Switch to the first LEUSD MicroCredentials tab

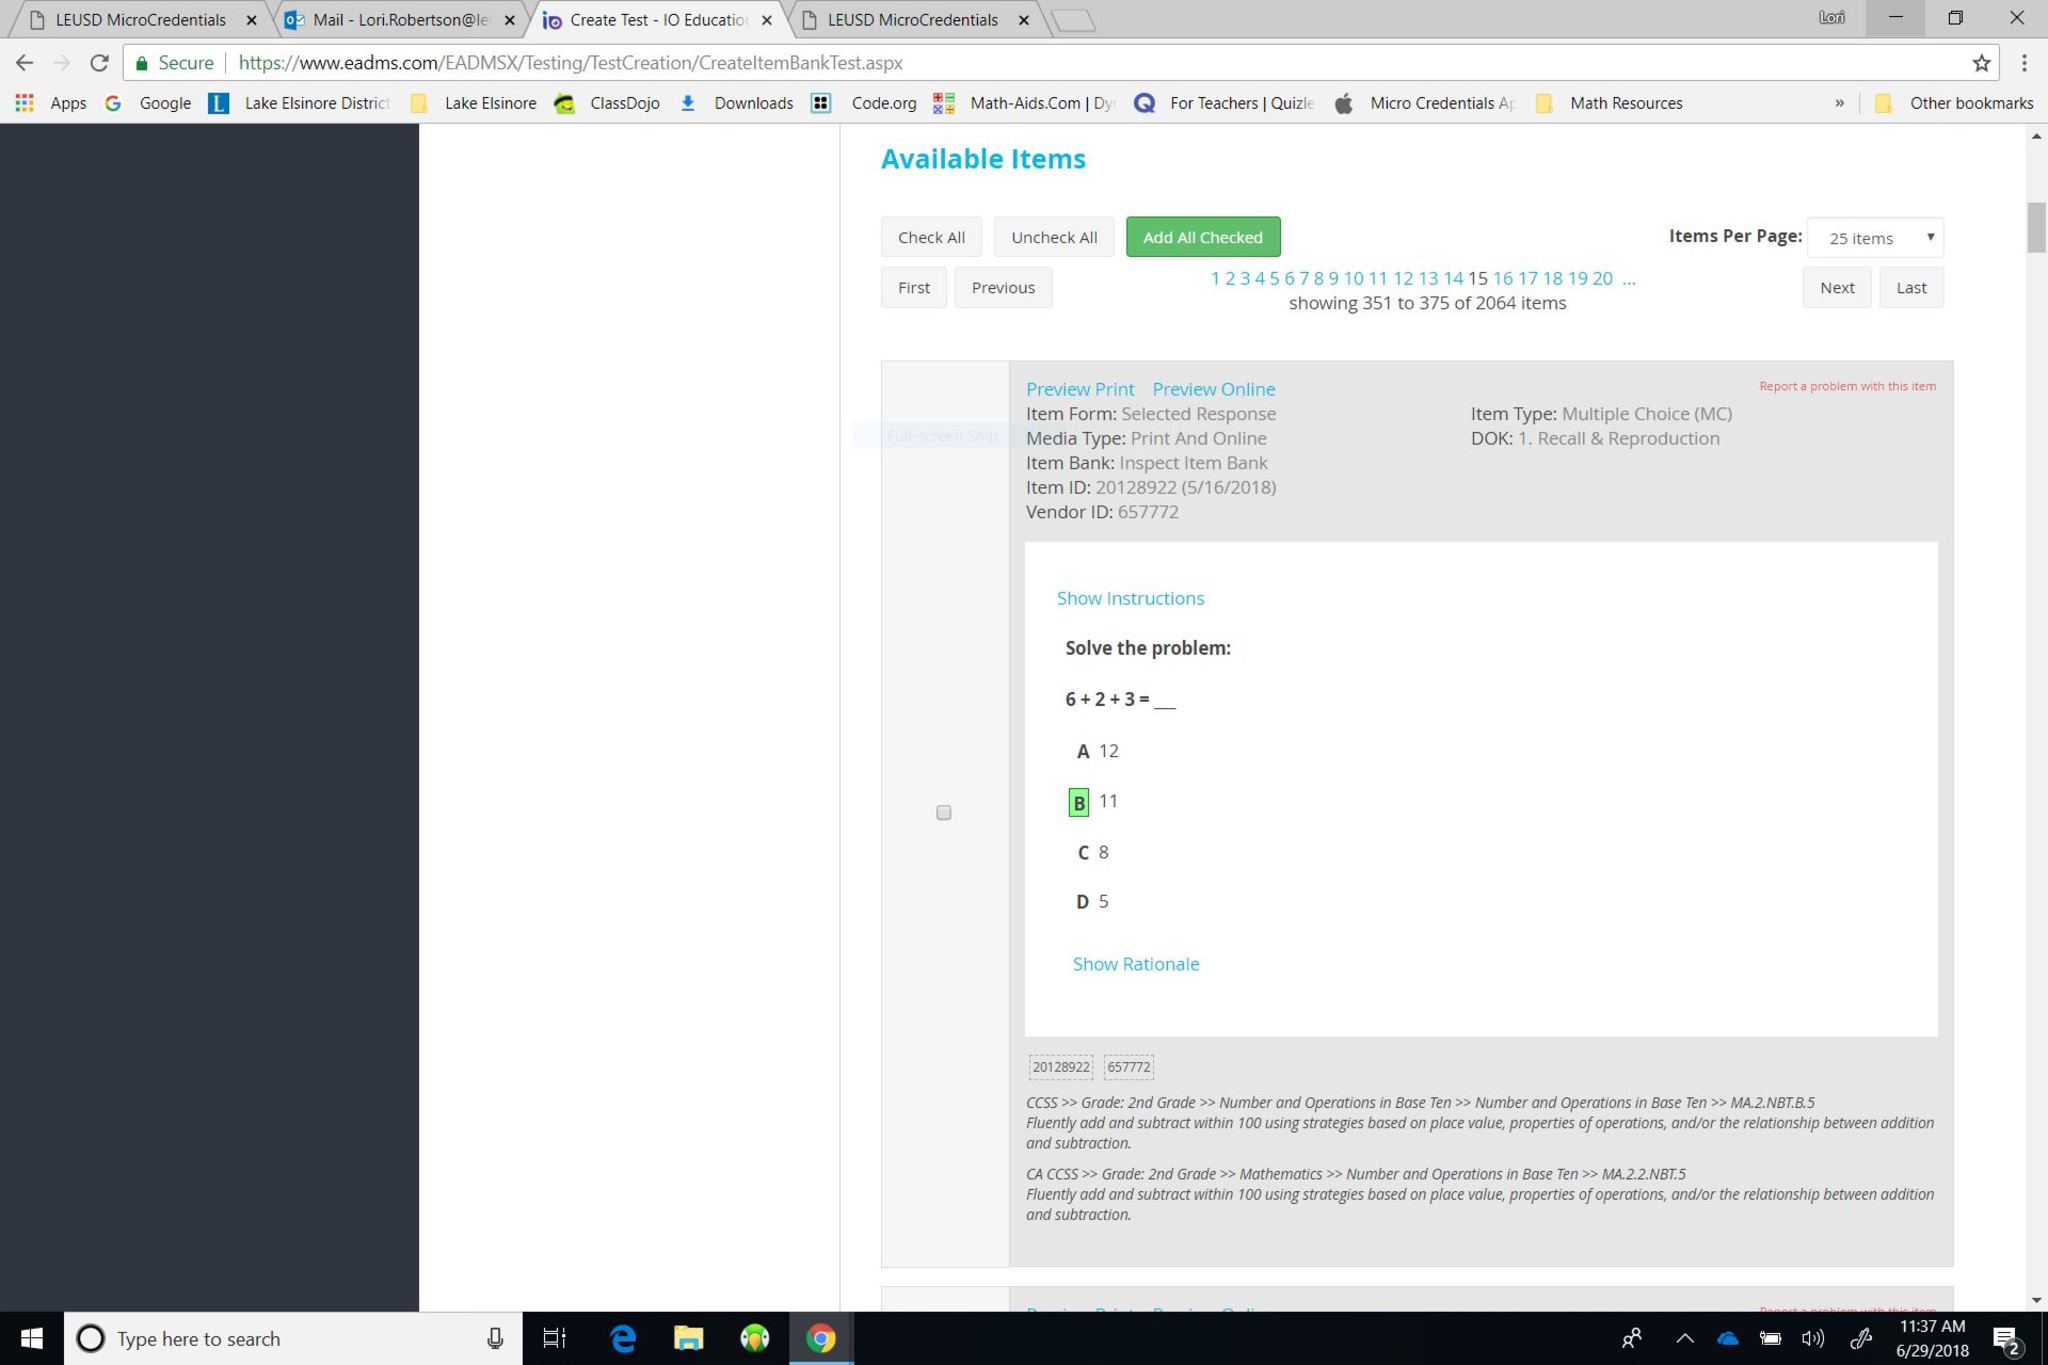(140, 20)
